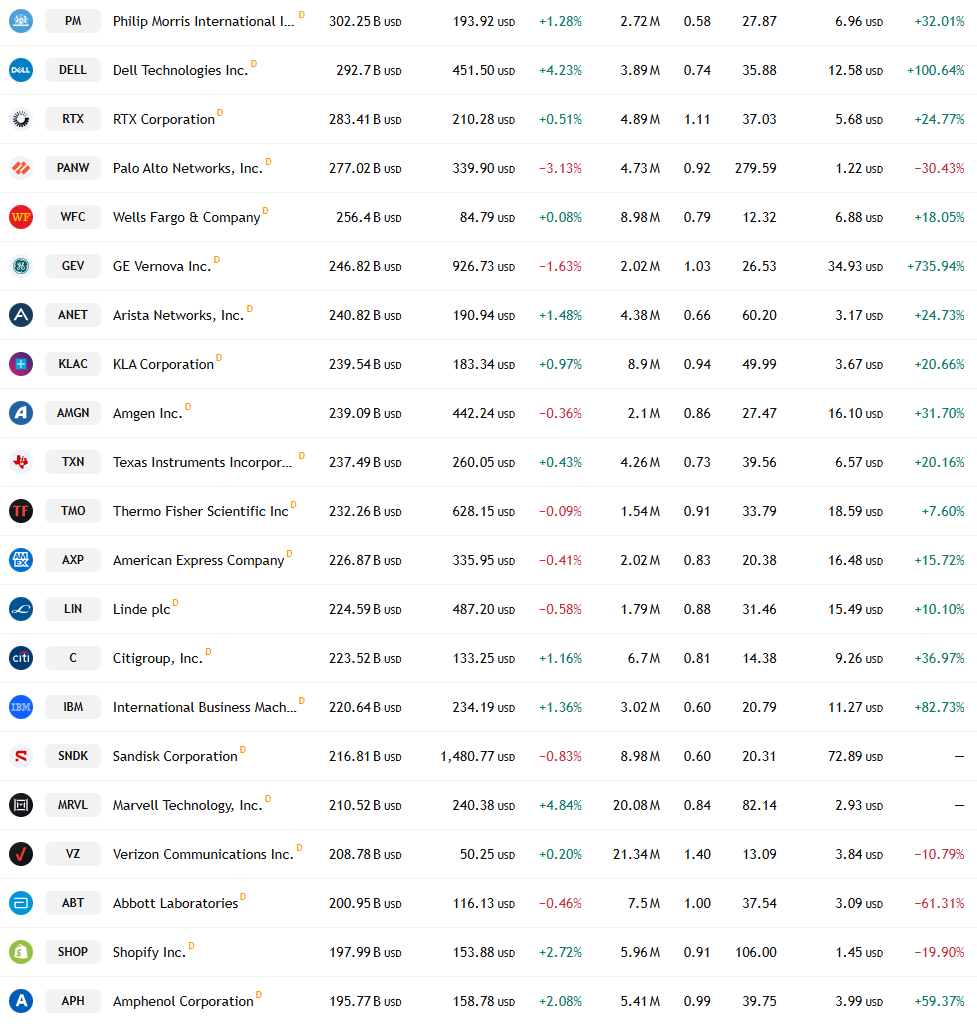Click the KLA Corporation logo icon

point(21,364)
